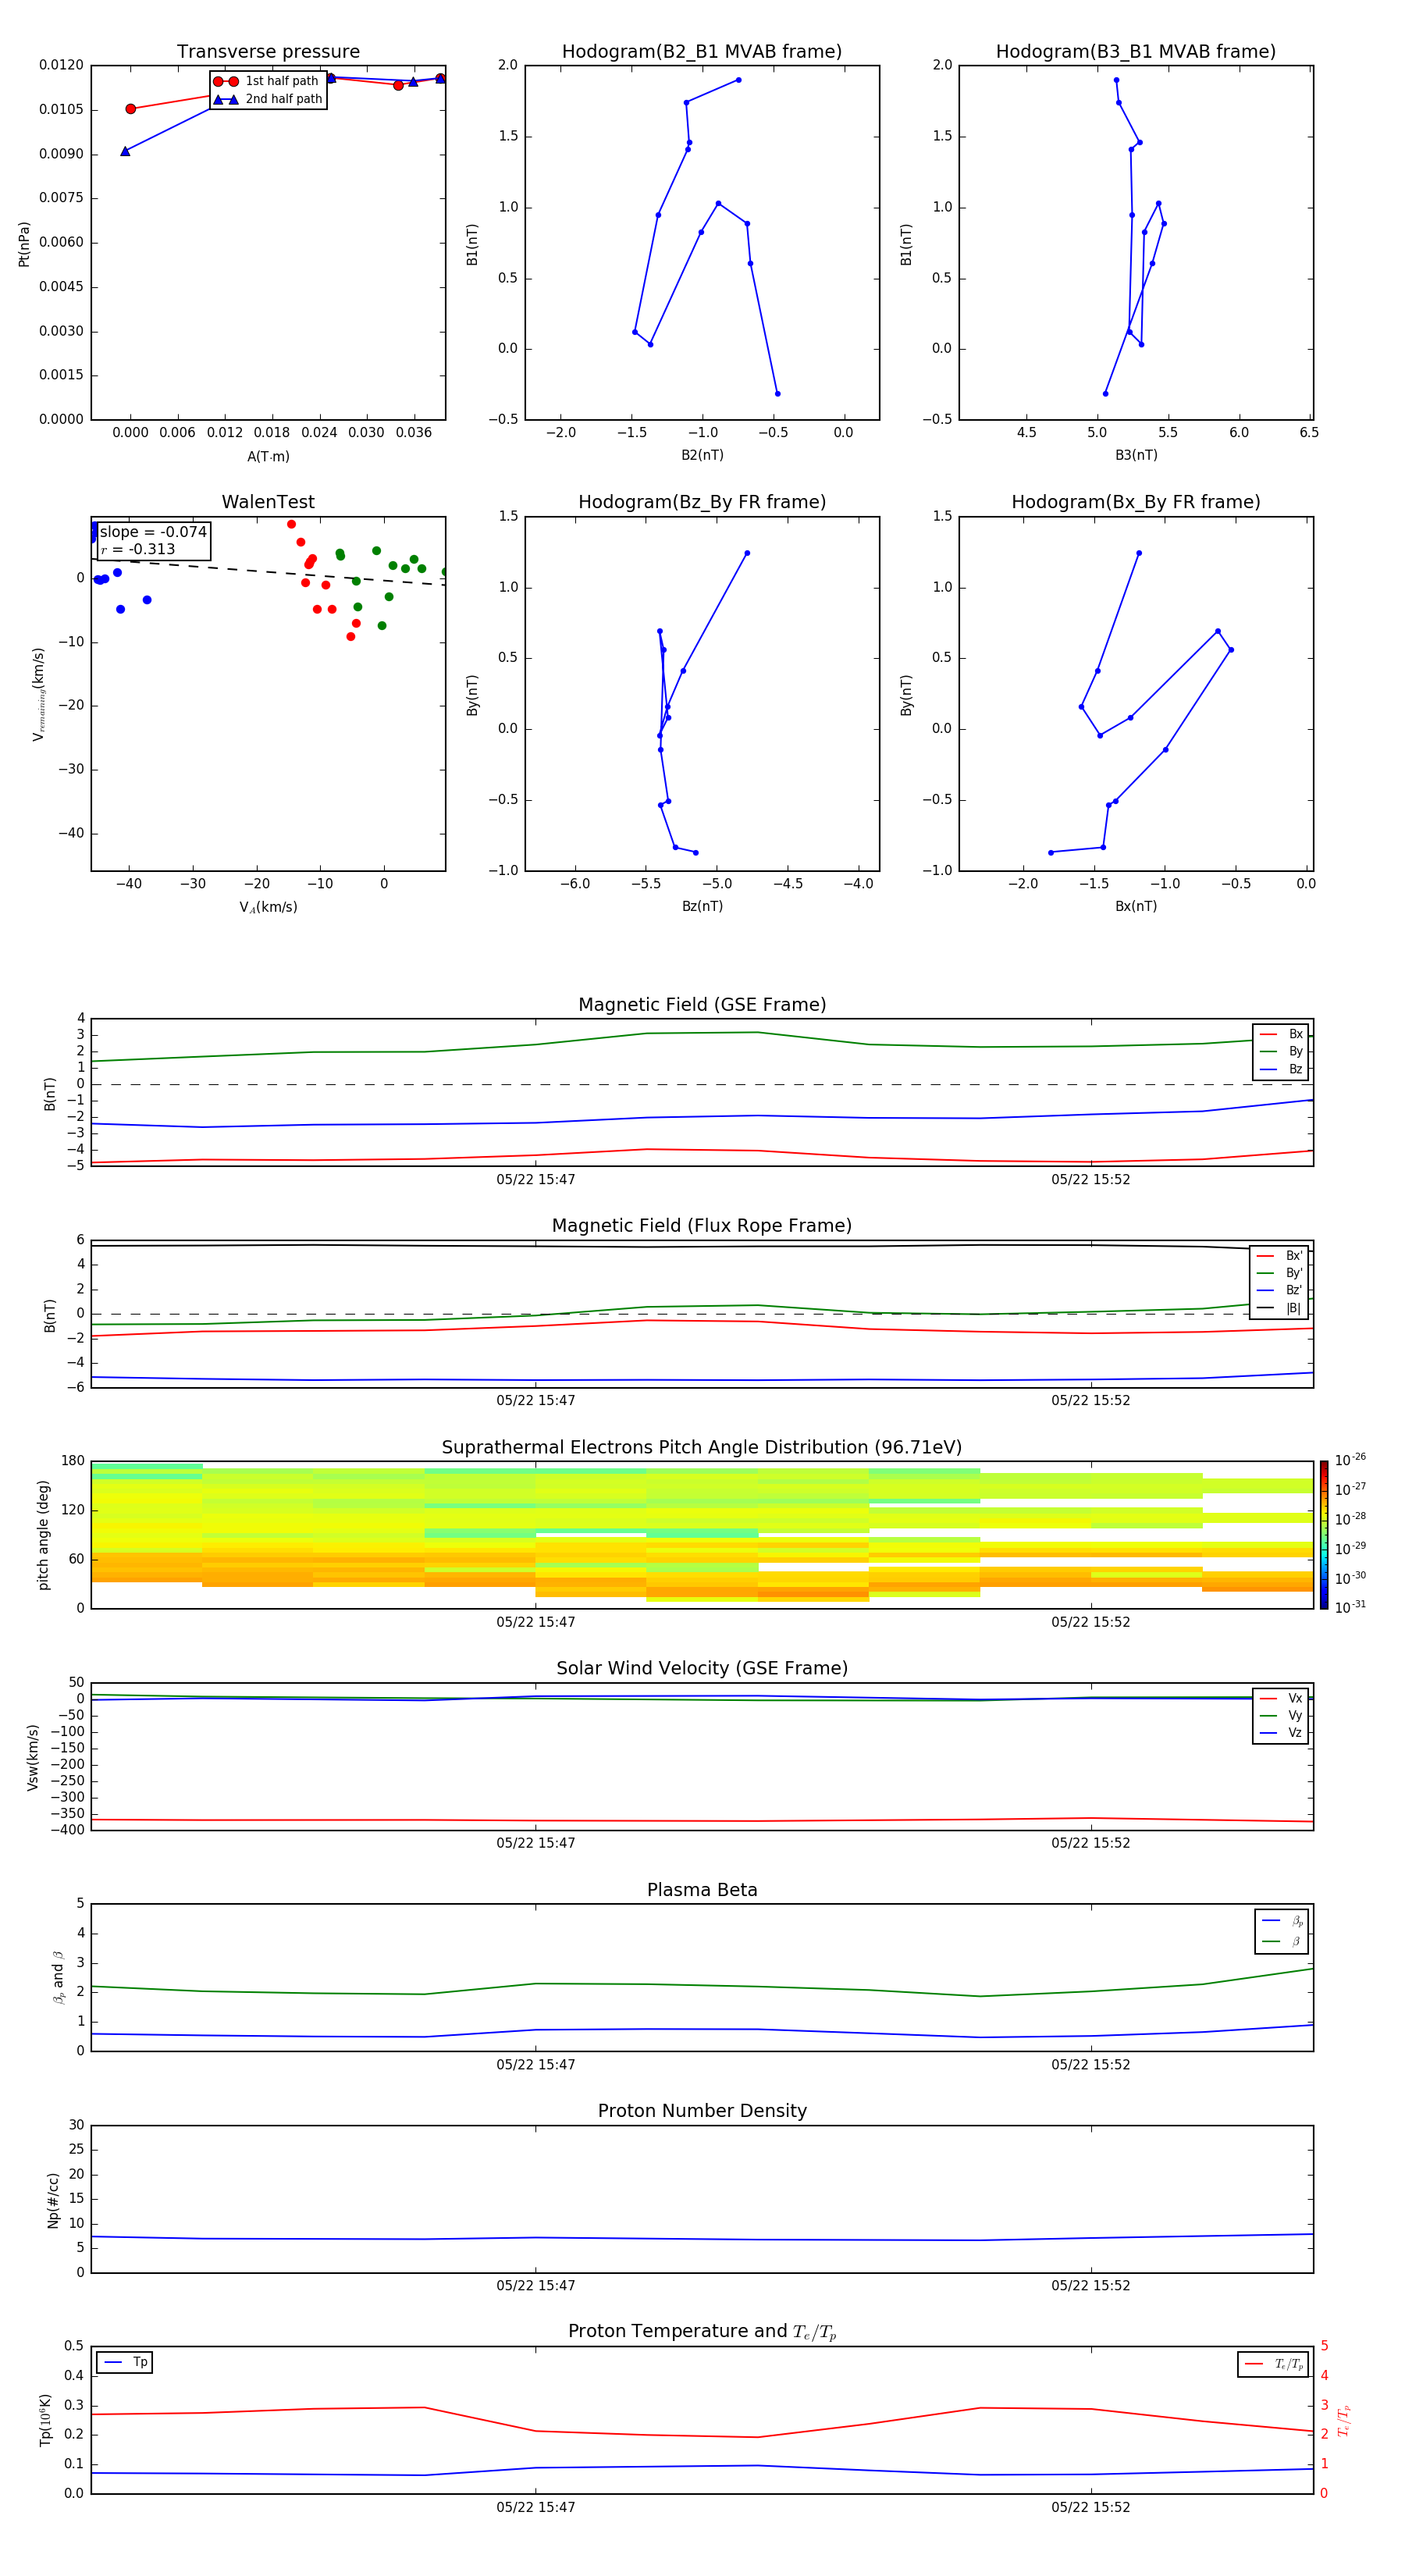Click 'Hodogram(Bx_By FR frame)' title
The image size is (1405, 2576).
point(1136,502)
